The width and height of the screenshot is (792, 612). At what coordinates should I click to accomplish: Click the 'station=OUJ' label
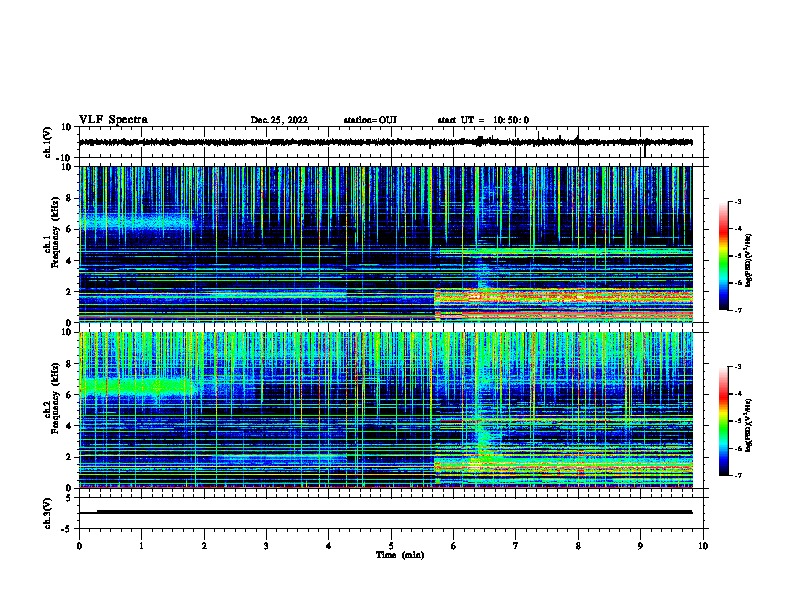click(x=370, y=120)
